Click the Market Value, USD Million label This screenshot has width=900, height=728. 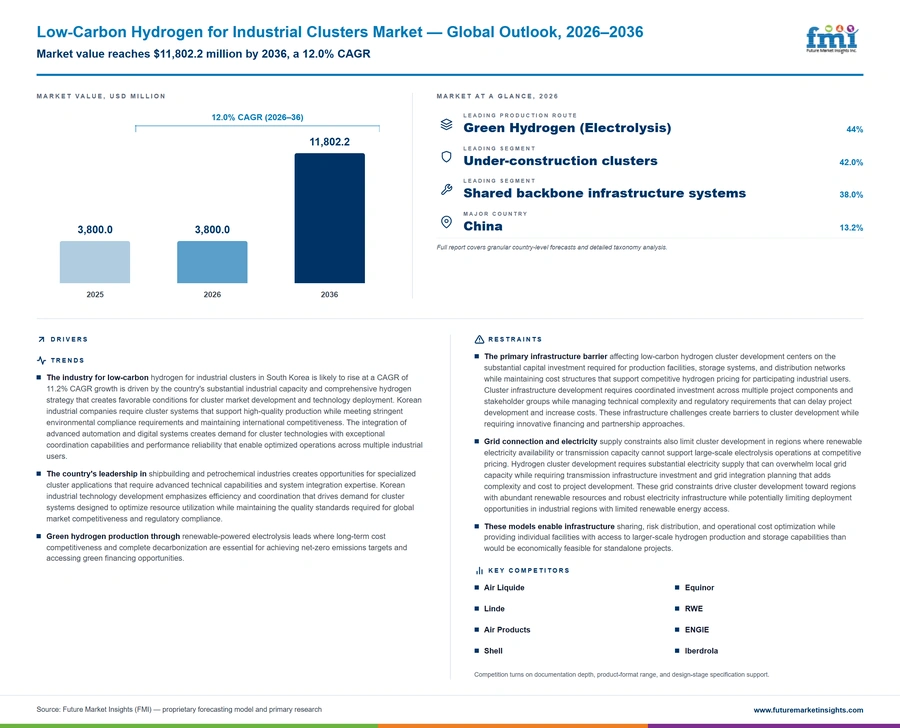click(x=101, y=96)
